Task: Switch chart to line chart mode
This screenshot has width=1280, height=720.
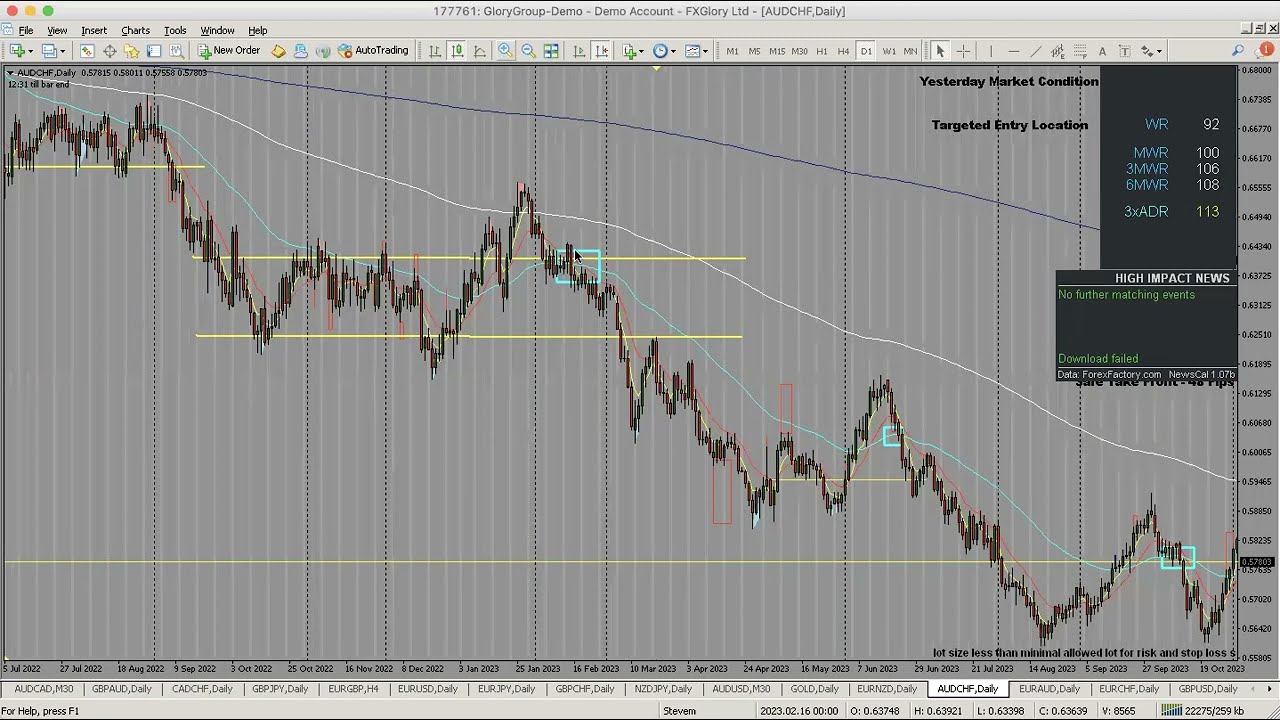Action: 480,51
